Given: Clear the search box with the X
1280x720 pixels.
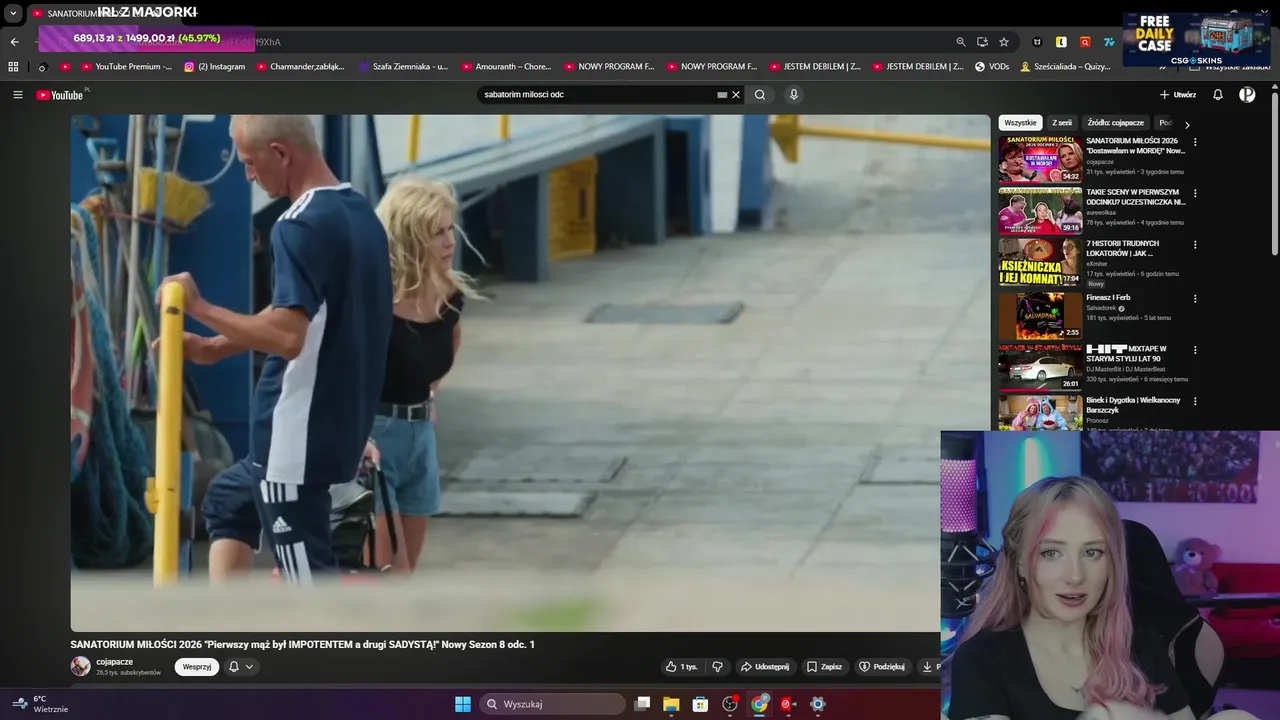Looking at the screenshot, I should pyautogui.click(x=736, y=95).
